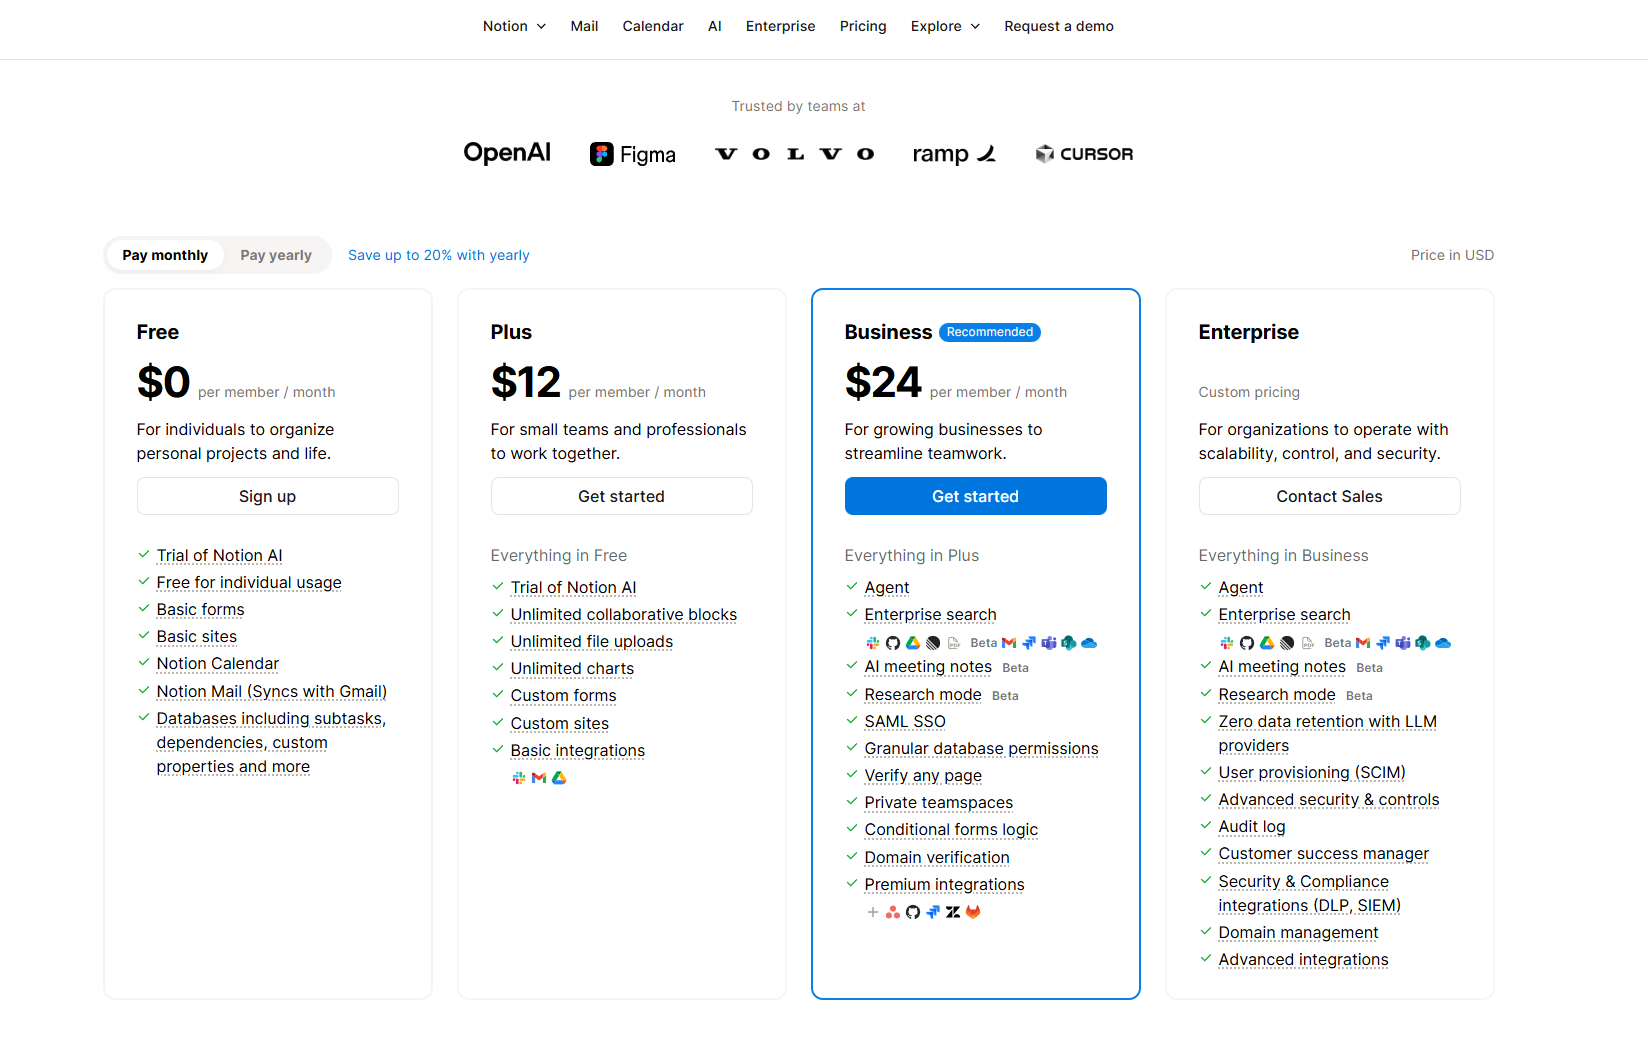Click the Jira icon under Premium integrations
Image resolution: width=1648 pixels, height=1052 pixels.
click(x=933, y=912)
